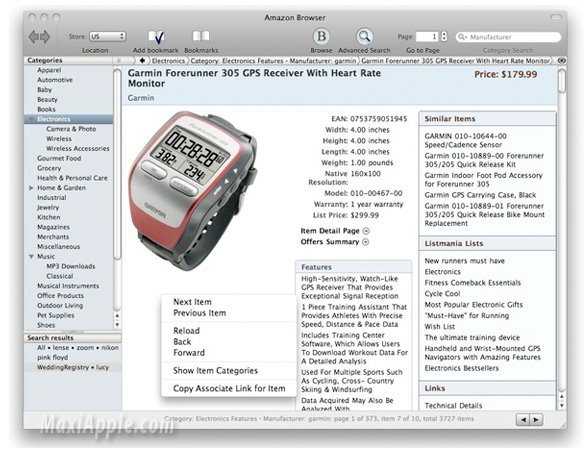The image size is (586, 451).
Task: Click the Garmin manufacturer name under title
Action: [x=141, y=98]
